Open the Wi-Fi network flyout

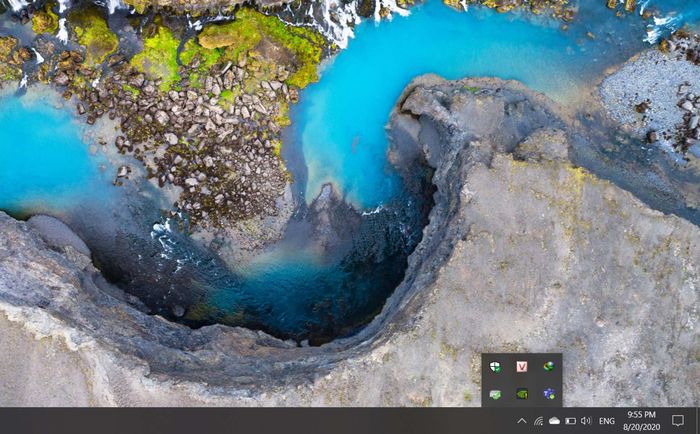pyautogui.click(x=538, y=421)
